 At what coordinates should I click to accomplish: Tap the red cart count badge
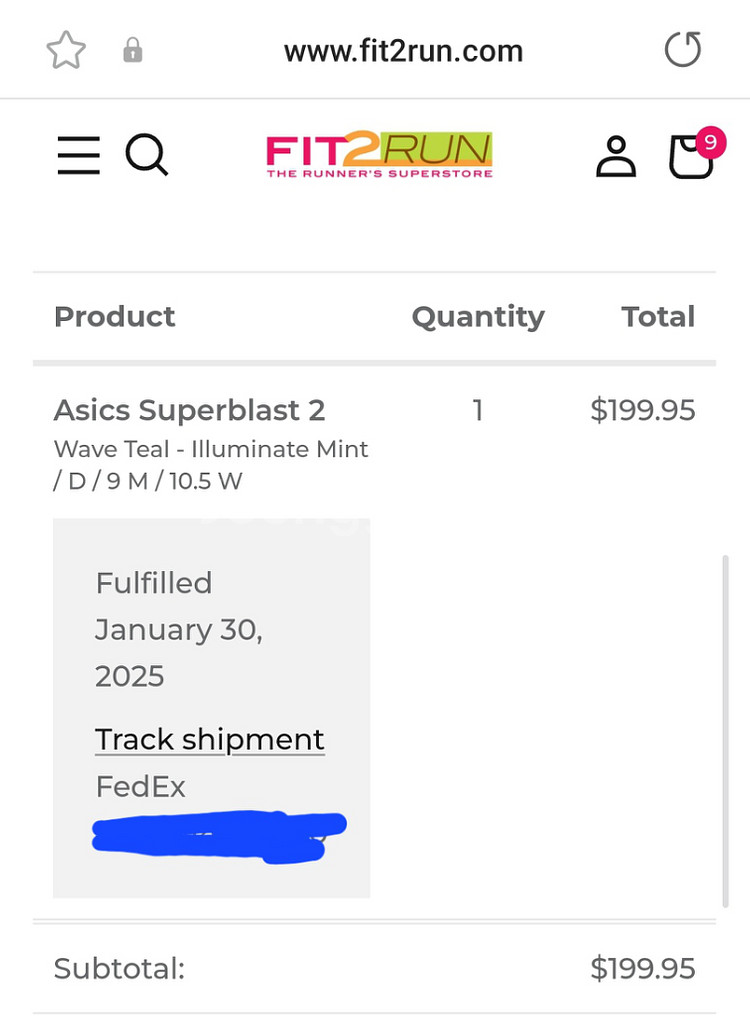(710, 142)
